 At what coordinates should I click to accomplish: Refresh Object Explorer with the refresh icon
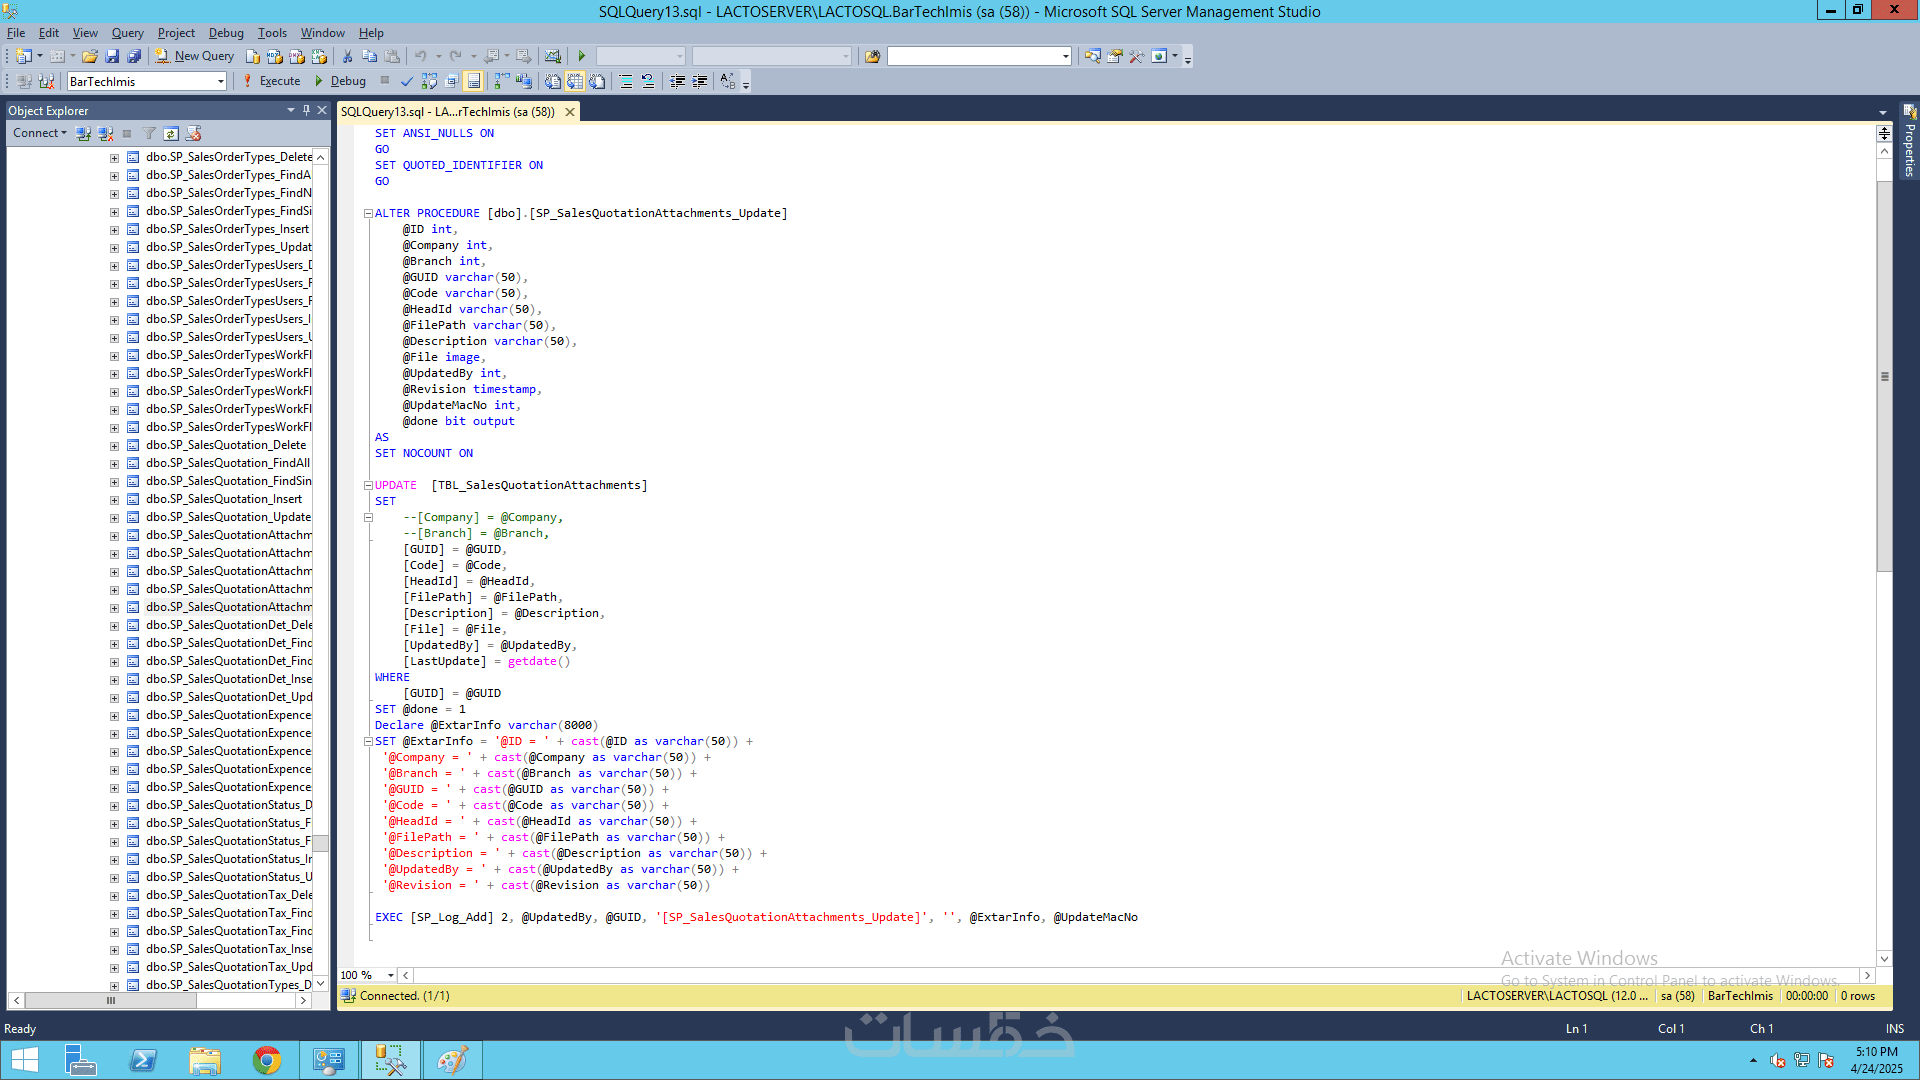pyautogui.click(x=171, y=133)
